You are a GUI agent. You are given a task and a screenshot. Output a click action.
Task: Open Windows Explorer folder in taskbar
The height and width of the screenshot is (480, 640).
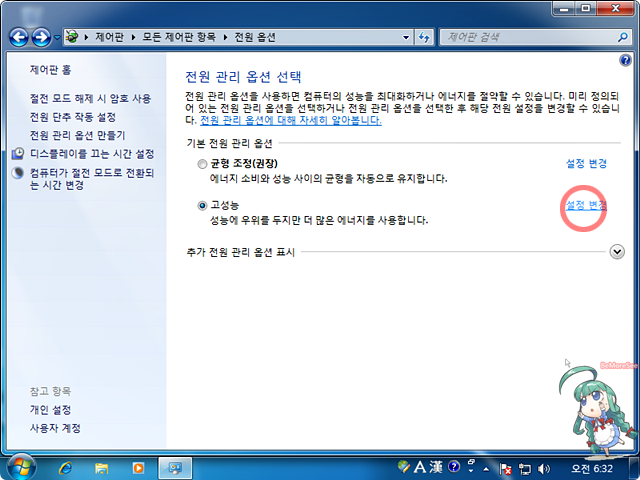102,467
